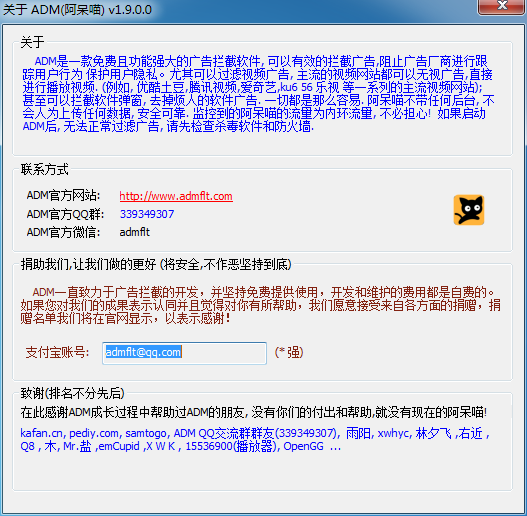Screen dimensions: 527x516
Task: Click the Alipay account input field
Action: pos(185,353)
